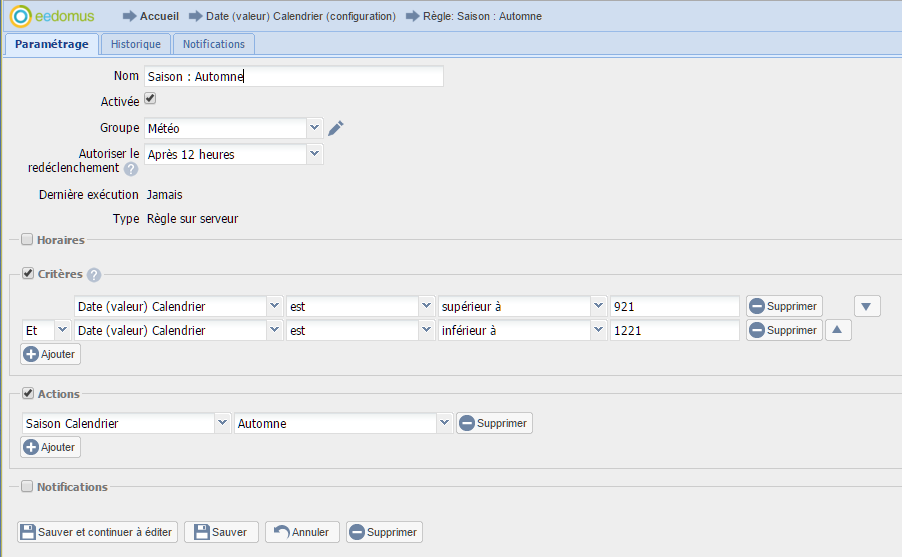Screen dimensions: 902x557
Task: Switch to the Historique tab
Action: [x=136, y=44]
